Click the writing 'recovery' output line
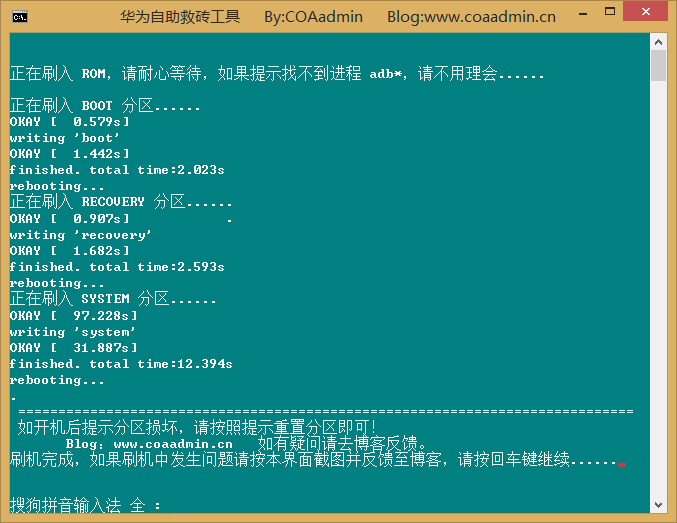The width and height of the screenshot is (677, 523). point(81,235)
